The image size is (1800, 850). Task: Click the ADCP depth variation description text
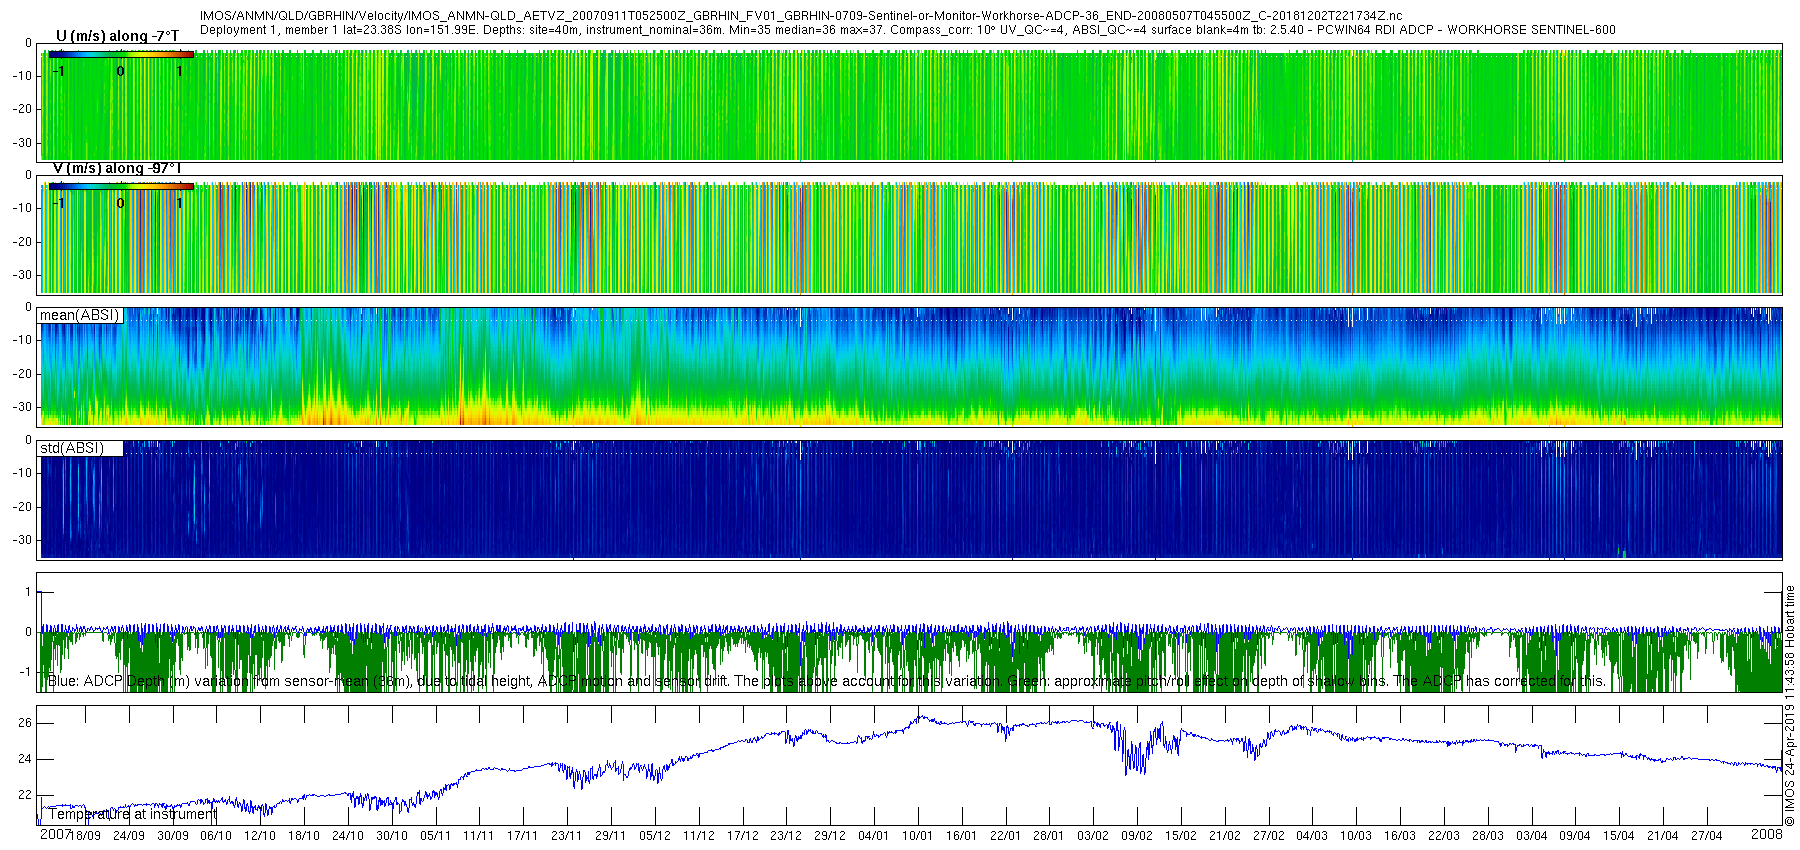coord(827,681)
